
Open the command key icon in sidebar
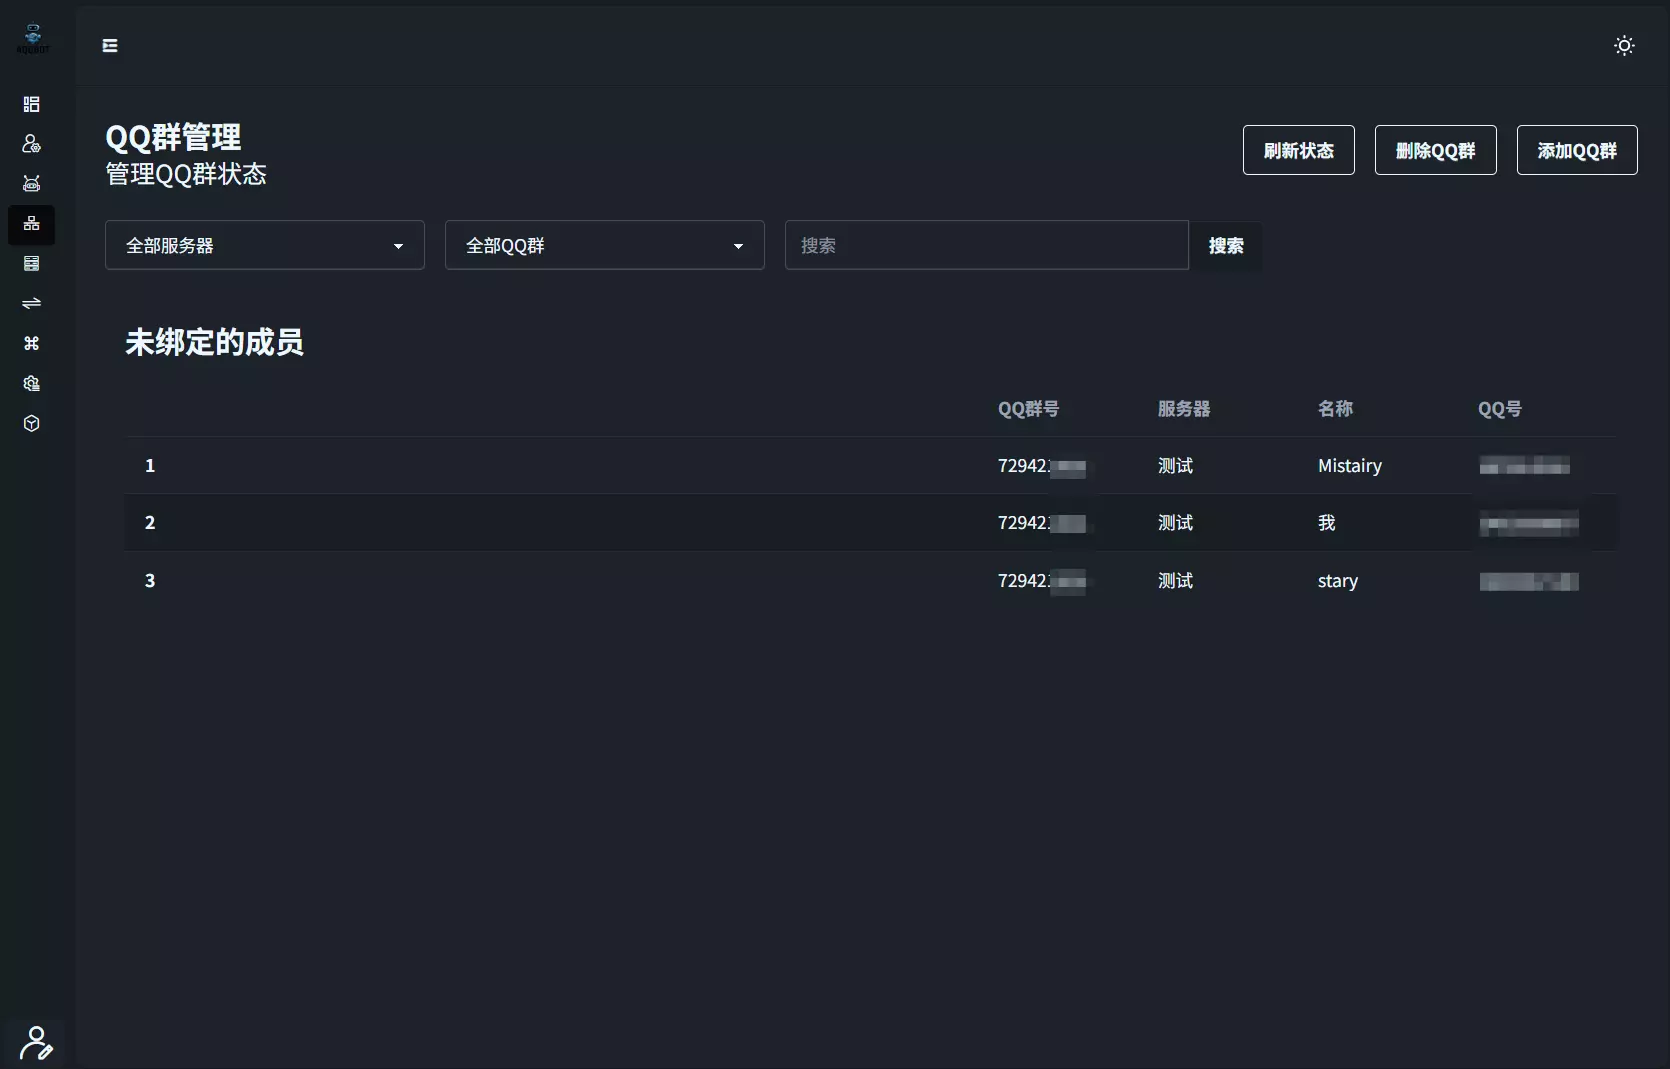(32, 343)
